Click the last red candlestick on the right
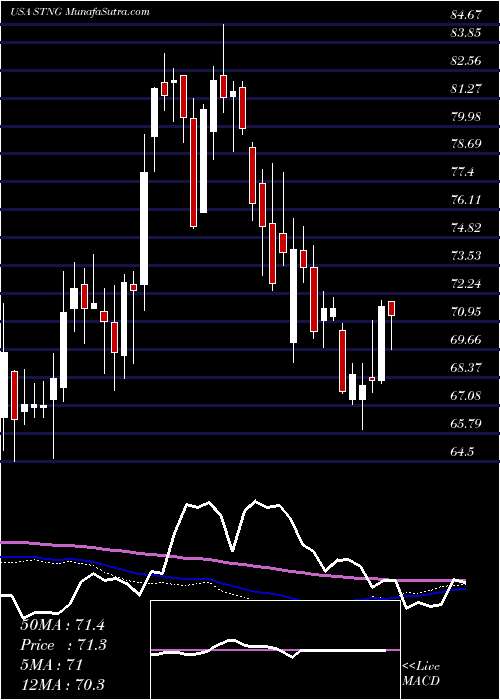Screen dimensions: 500x700 392,308
